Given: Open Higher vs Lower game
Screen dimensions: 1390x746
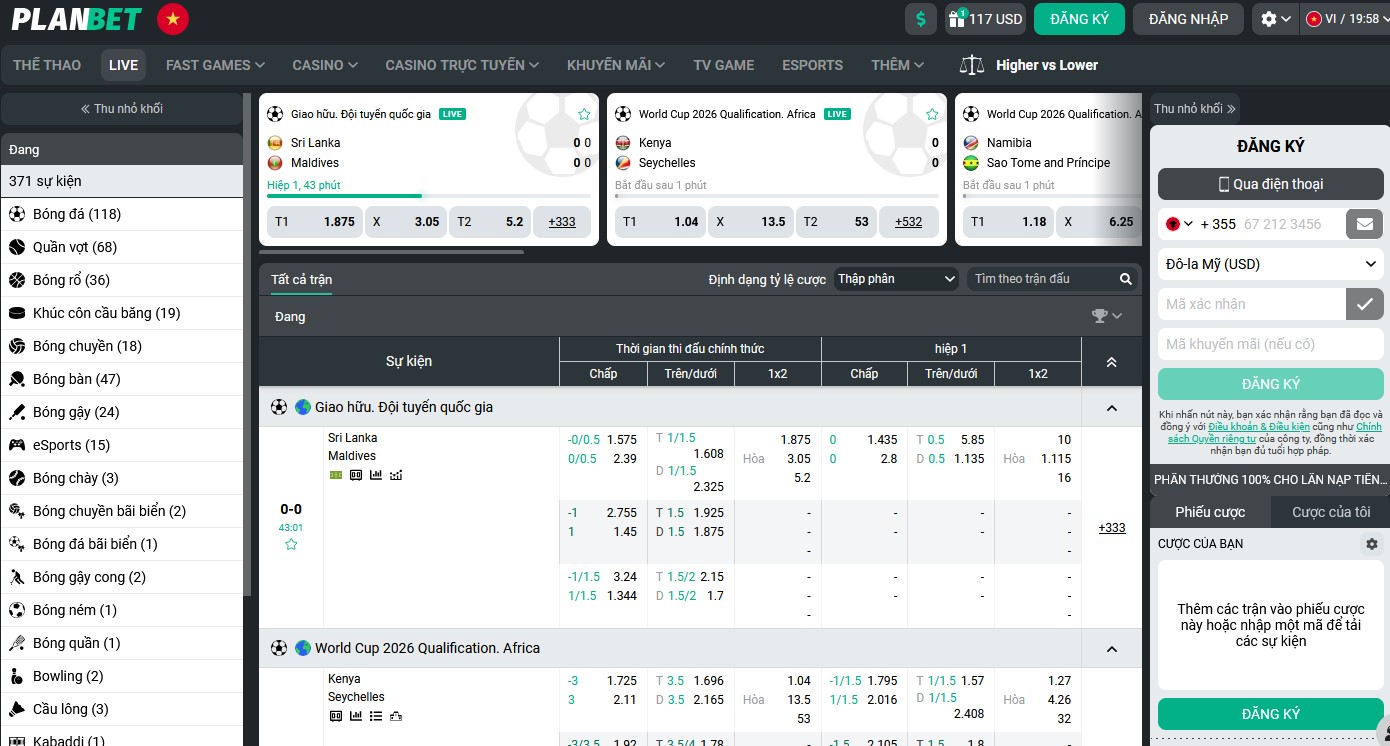Looking at the screenshot, I should 1028,65.
